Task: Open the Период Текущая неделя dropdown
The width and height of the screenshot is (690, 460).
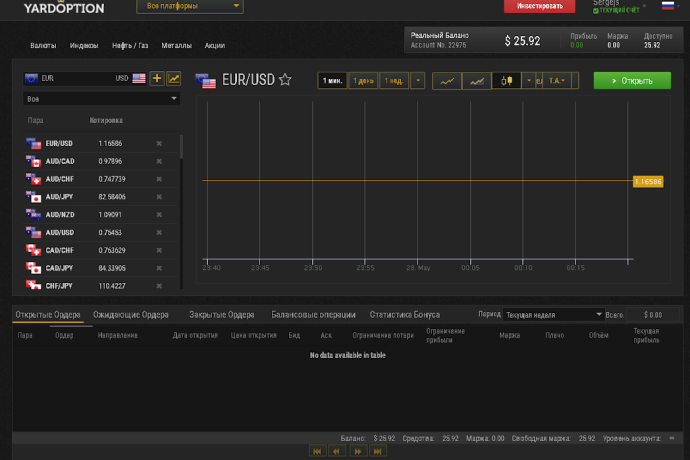Action: (x=554, y=315)
